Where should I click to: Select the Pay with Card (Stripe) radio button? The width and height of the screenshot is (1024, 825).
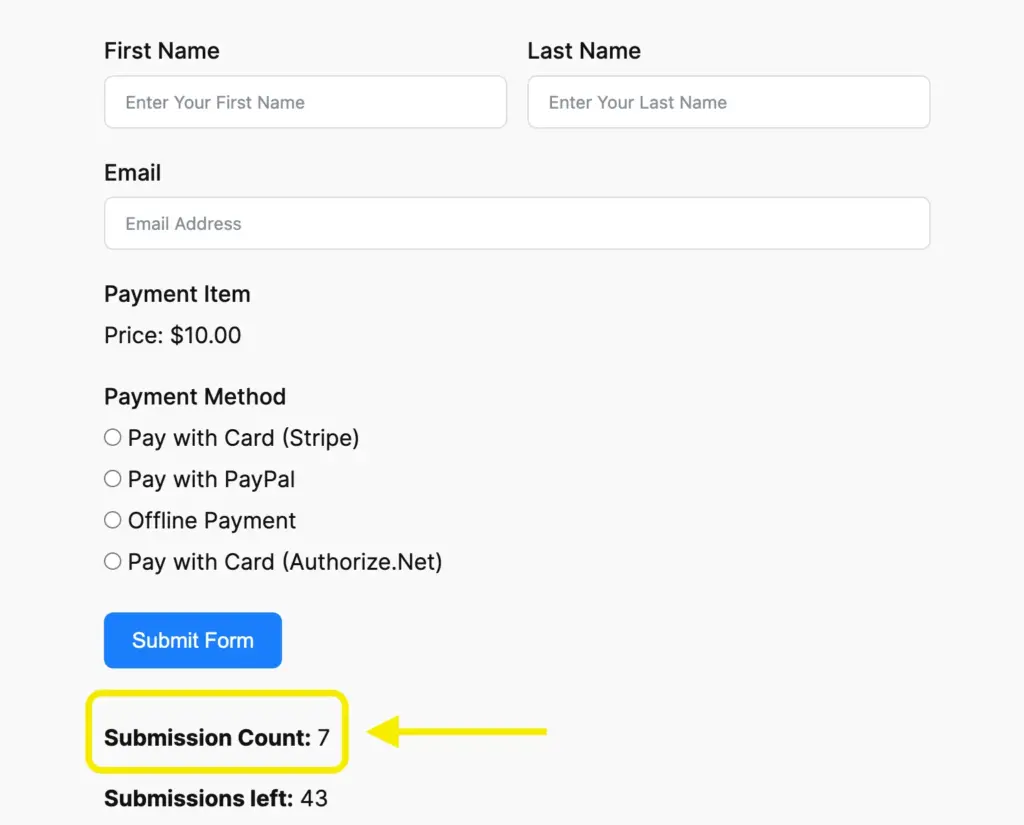point(113,438)
